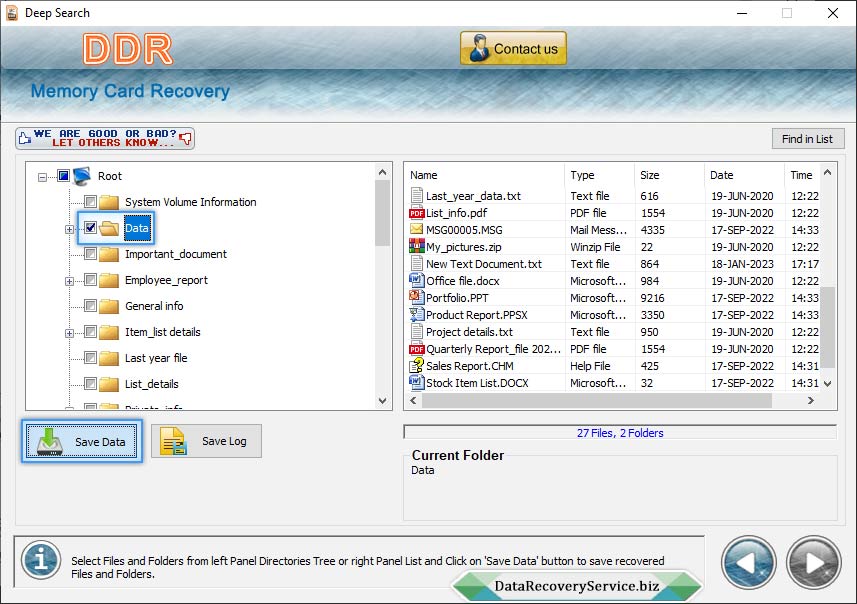
Task: Toggle the Root checkbox
Action: [63, 175]
